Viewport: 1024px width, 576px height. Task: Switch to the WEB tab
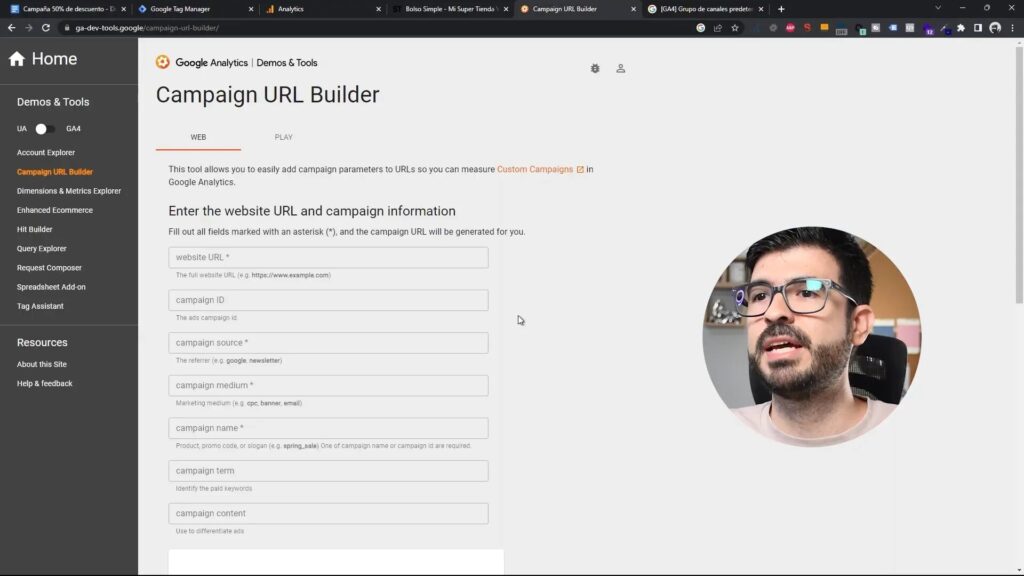click(x=198, y=137)
